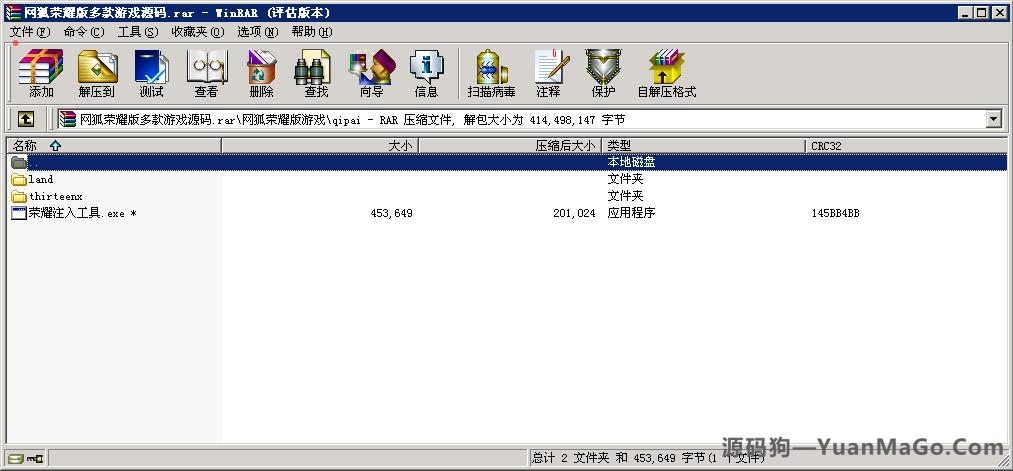Click the packed size 201,024 cell
This screenshot has width=1013, height=471.
tap(574, 213)
